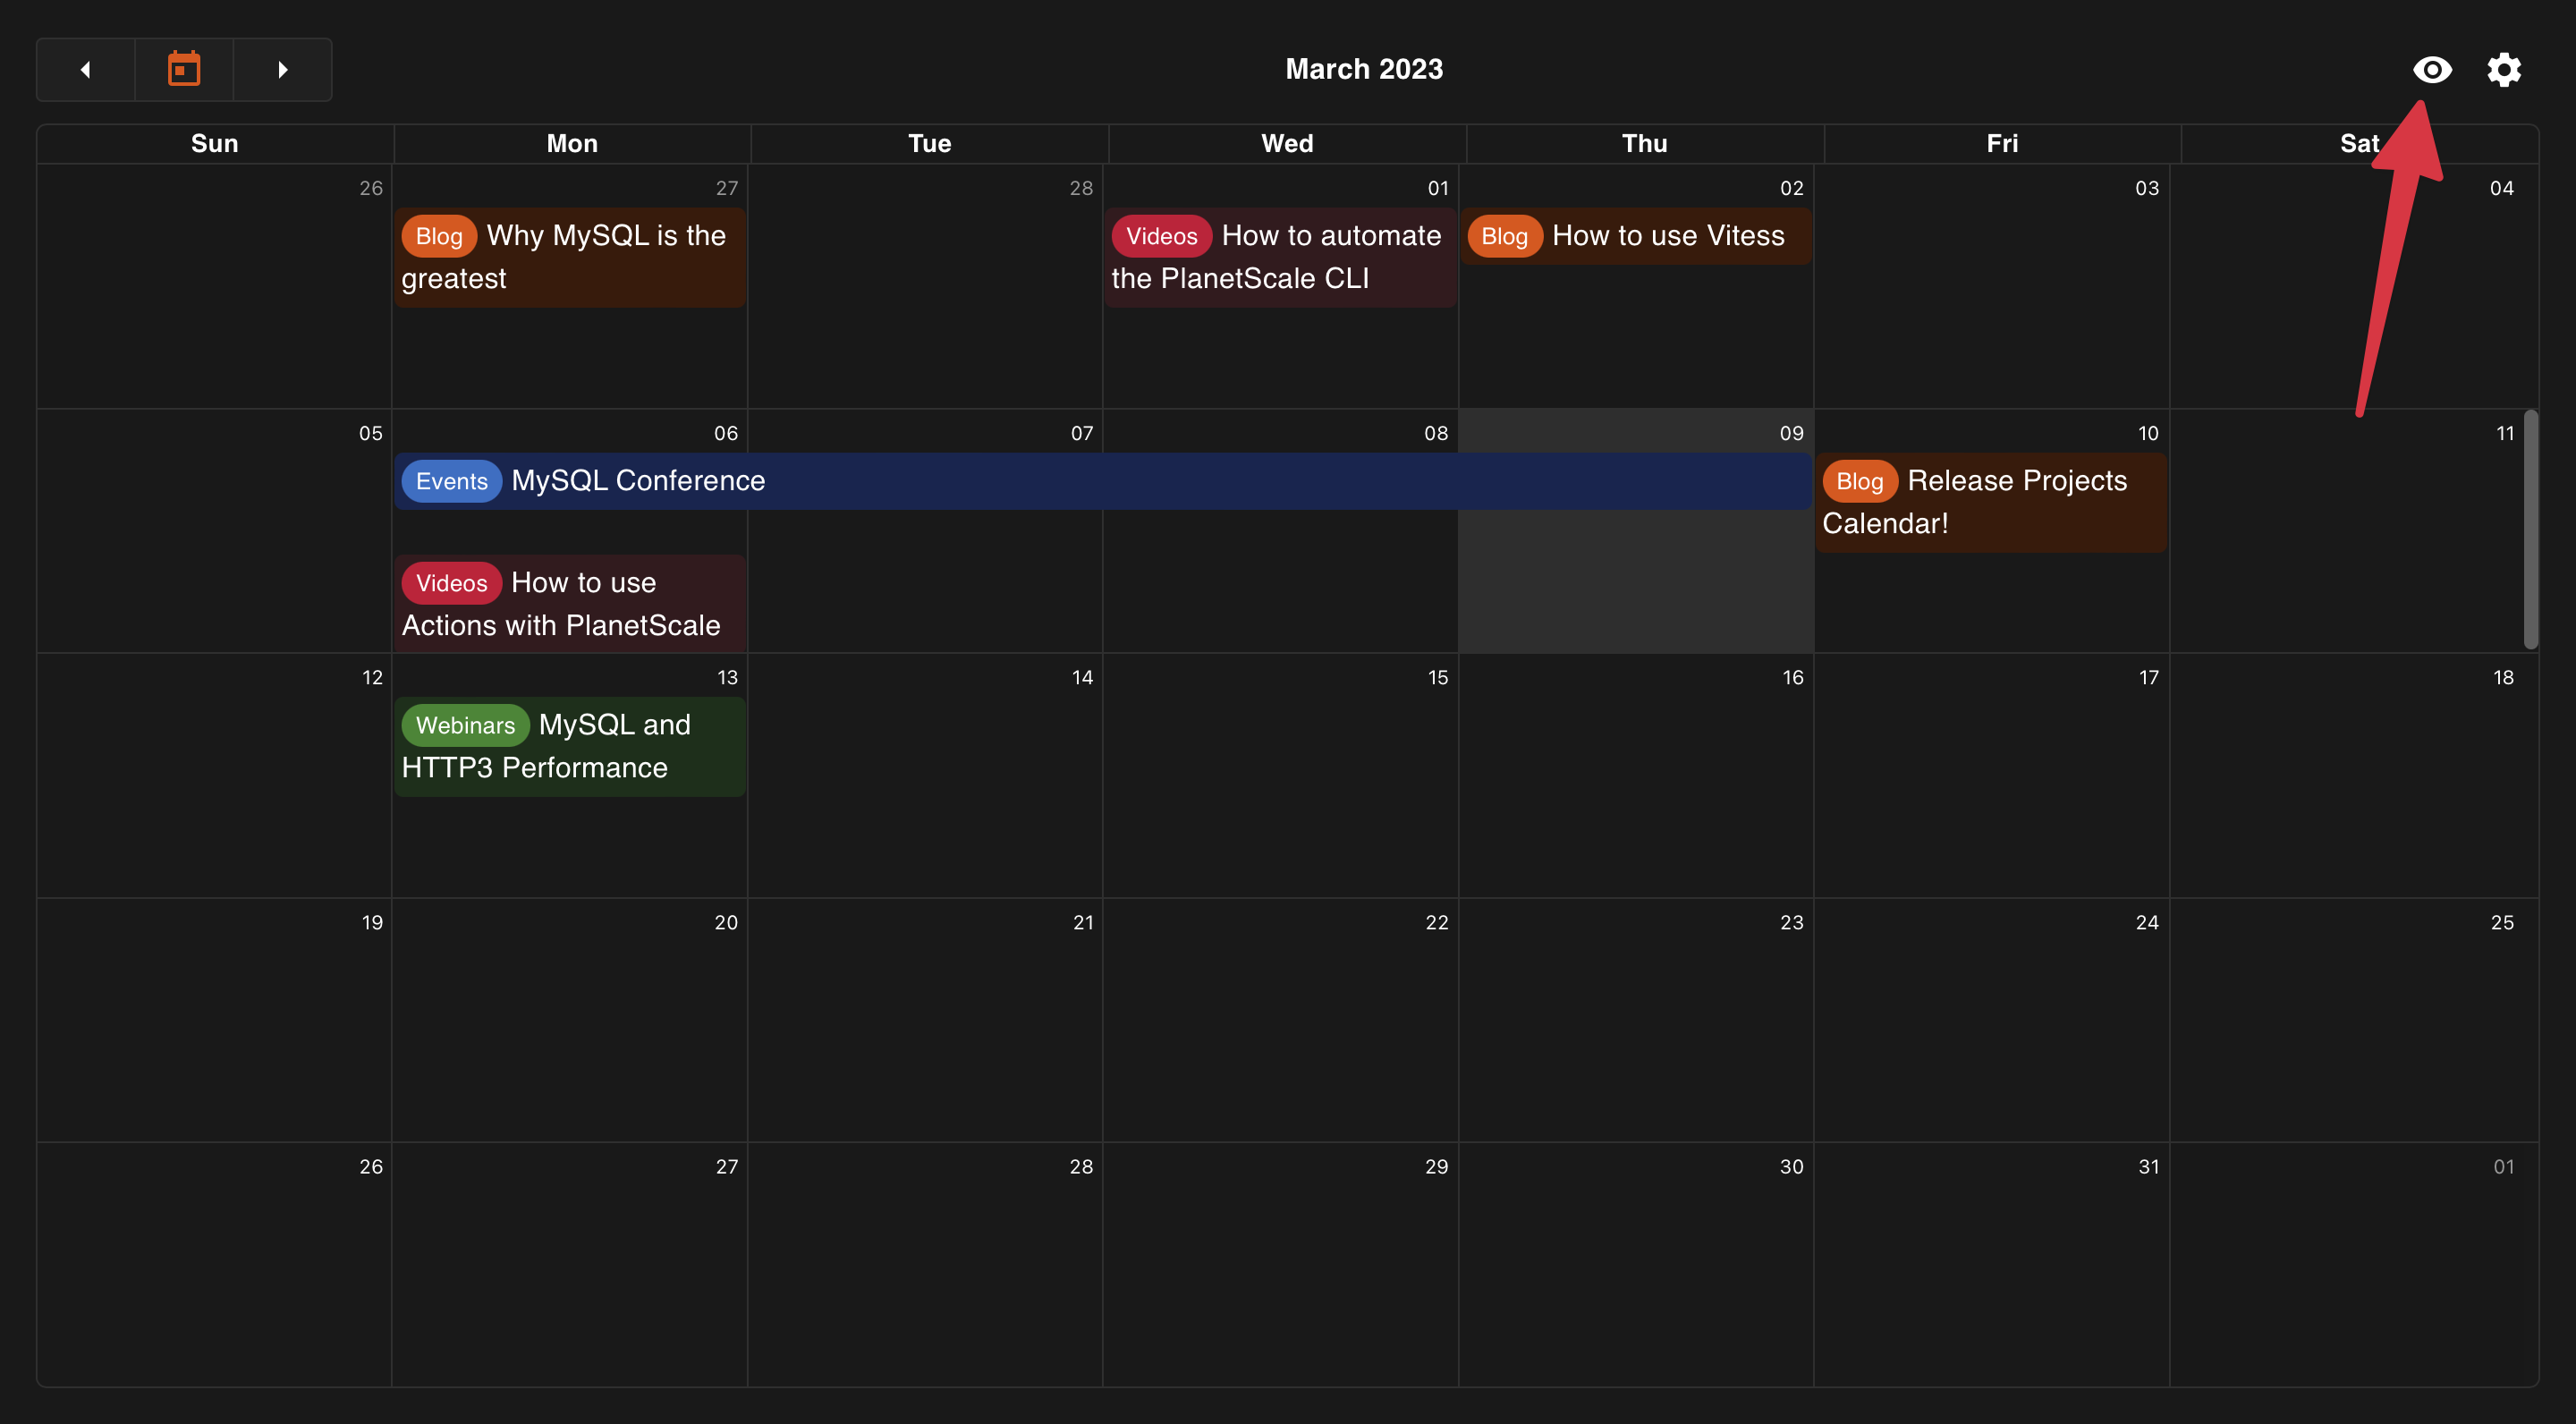Click the Events label badge
Image resolution: width=2576 pixels, height=1424 pixels.
pyautogui.click(x=451, y=481)
